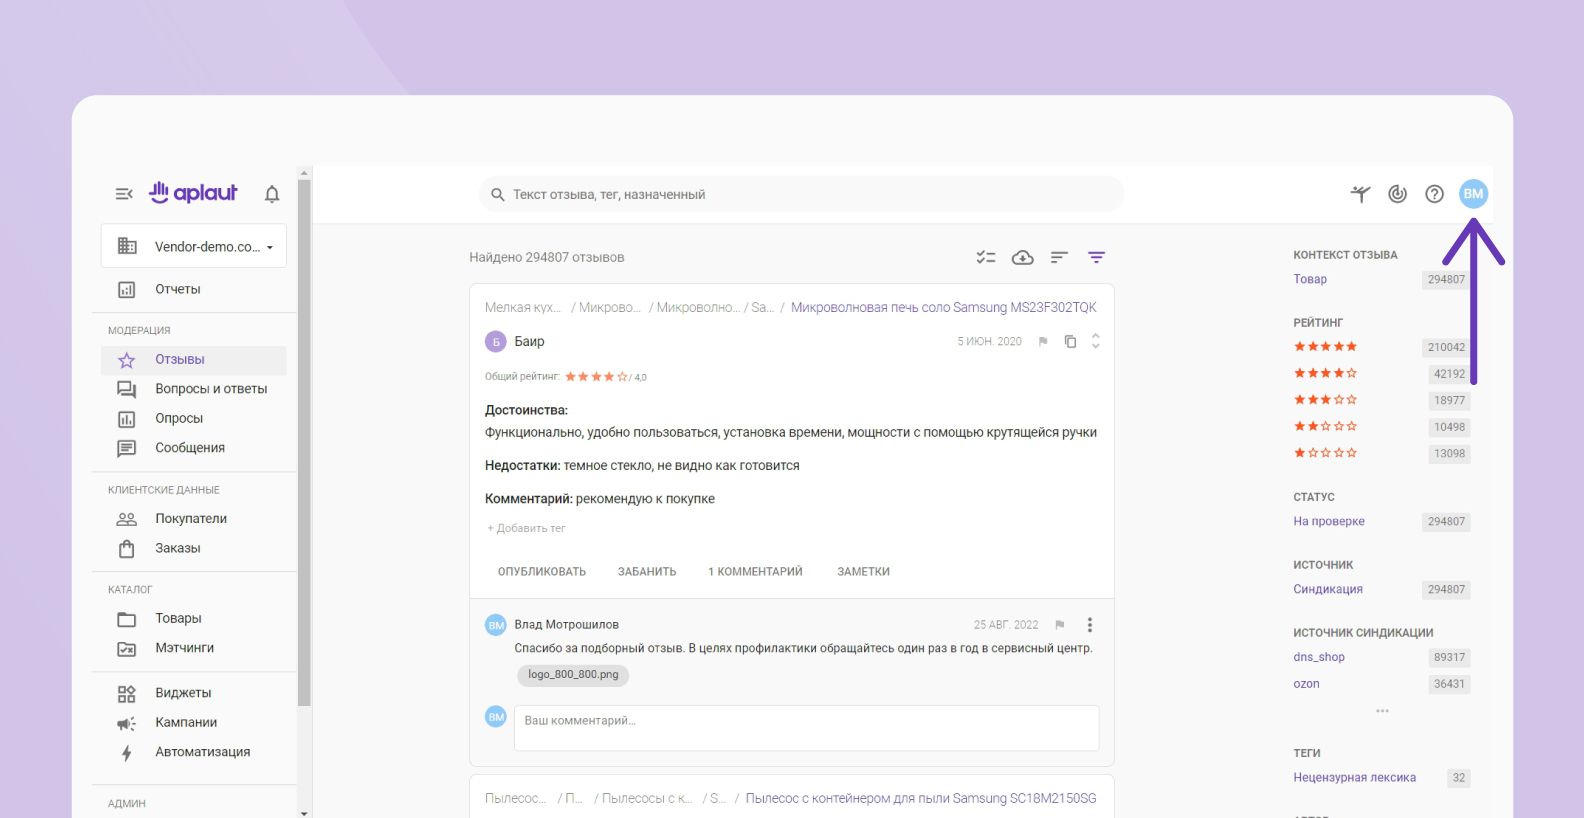Screen dimensions: 1584x818
Task: Click the cloud download export icon
Action: (x=1022, y=258)
